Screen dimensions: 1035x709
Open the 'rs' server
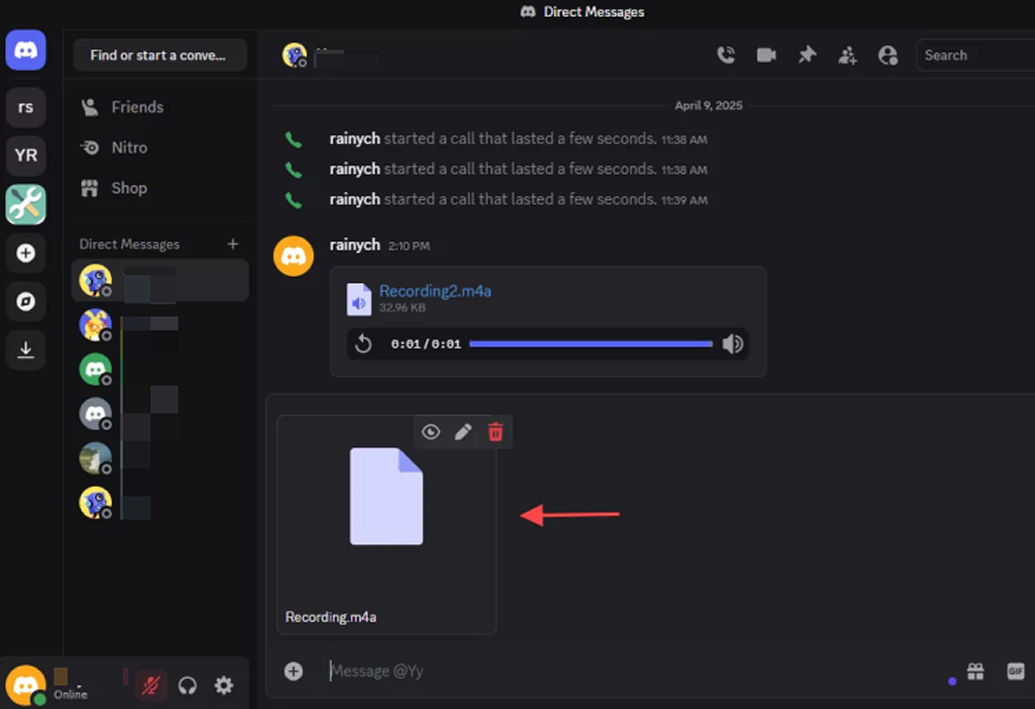pyautogui.click(x=26, y=107)
